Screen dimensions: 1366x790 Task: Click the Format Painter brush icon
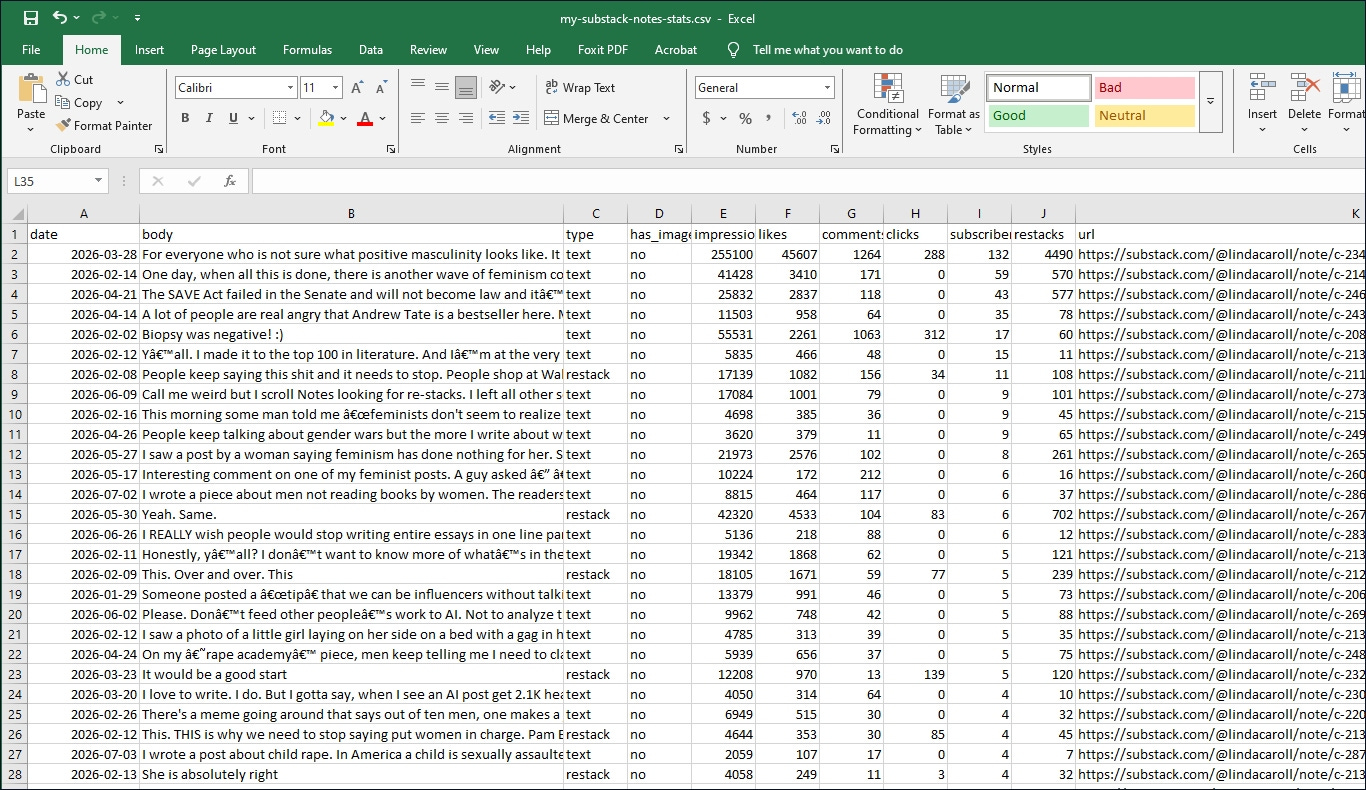click(63, 126)
